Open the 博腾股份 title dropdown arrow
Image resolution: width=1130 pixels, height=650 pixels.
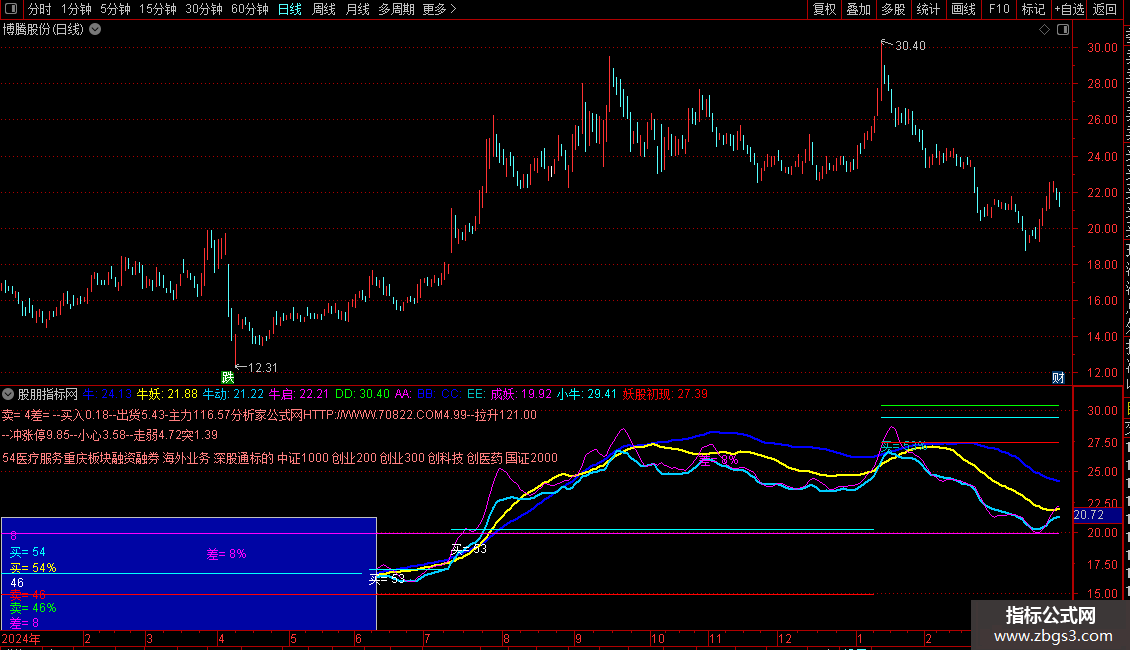[95, 30]
